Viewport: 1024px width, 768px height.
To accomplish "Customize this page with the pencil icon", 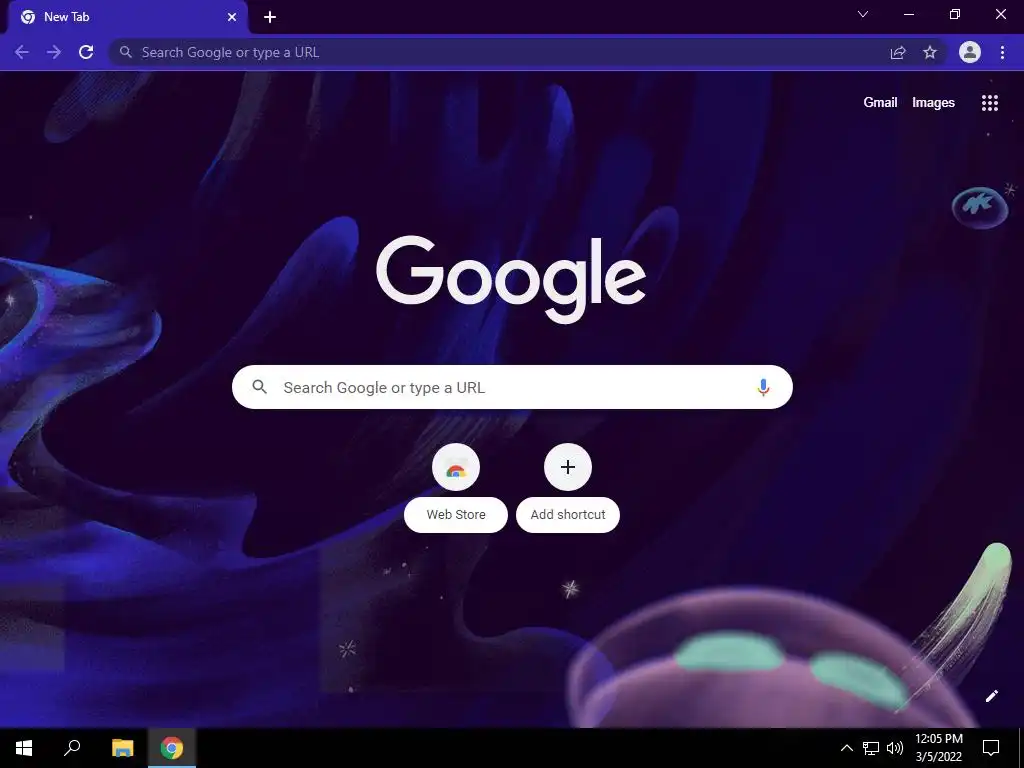I will tap(991, 696).
